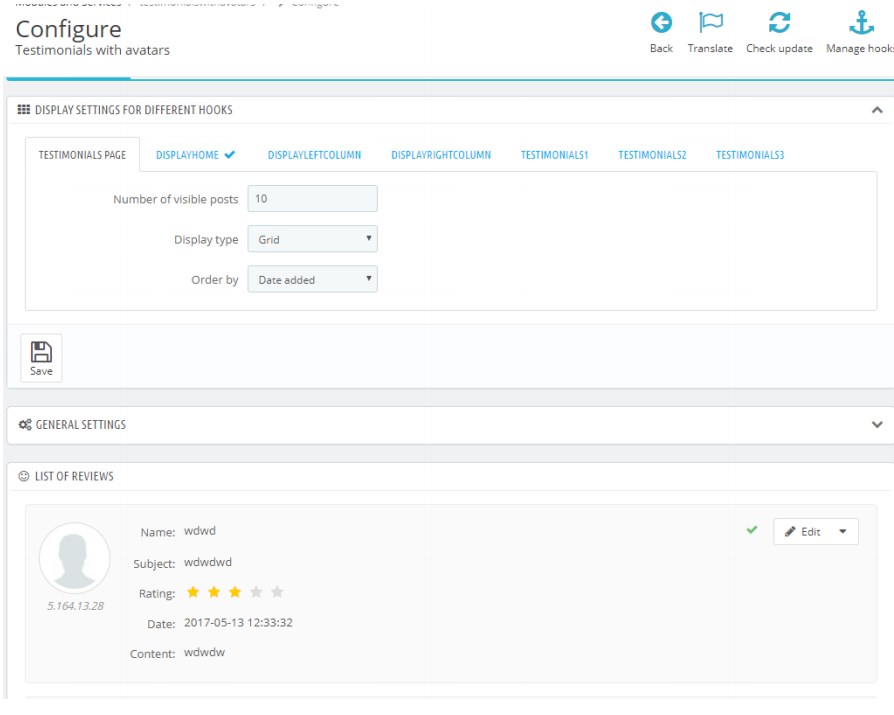Click the smiley icon beside List of Reviews
The width and height of the screenshot is (894, 715).
point(23,476)
